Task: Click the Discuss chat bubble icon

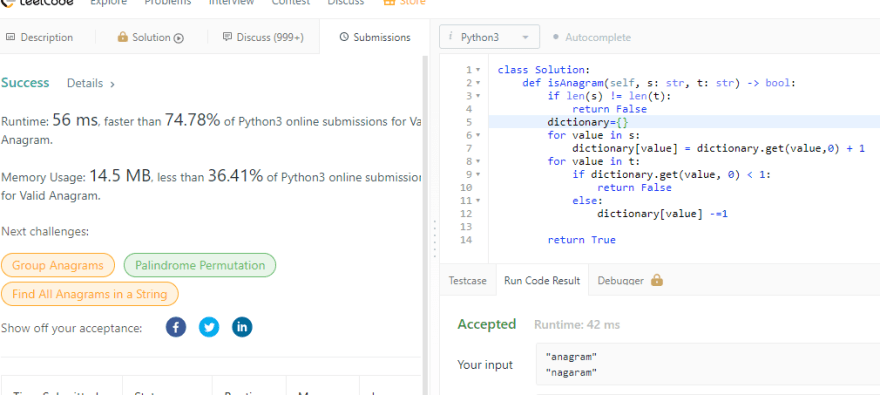Action: pyautogui.click(x=227, y=37)
